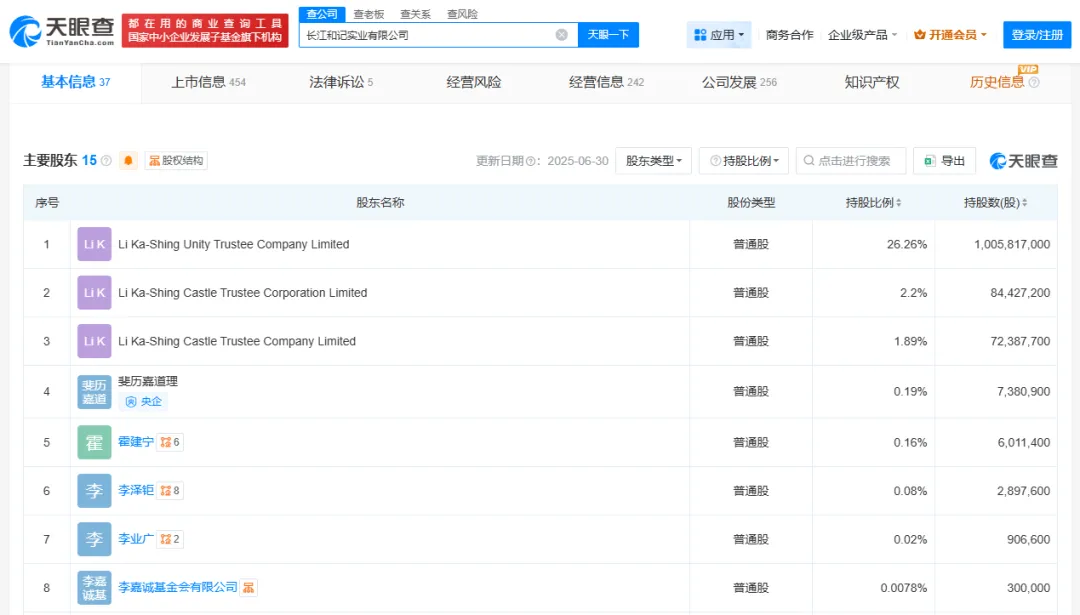Click the 点击进行搜索 shareholder search field
The image size is (1080, 615).
pos(851,160)
